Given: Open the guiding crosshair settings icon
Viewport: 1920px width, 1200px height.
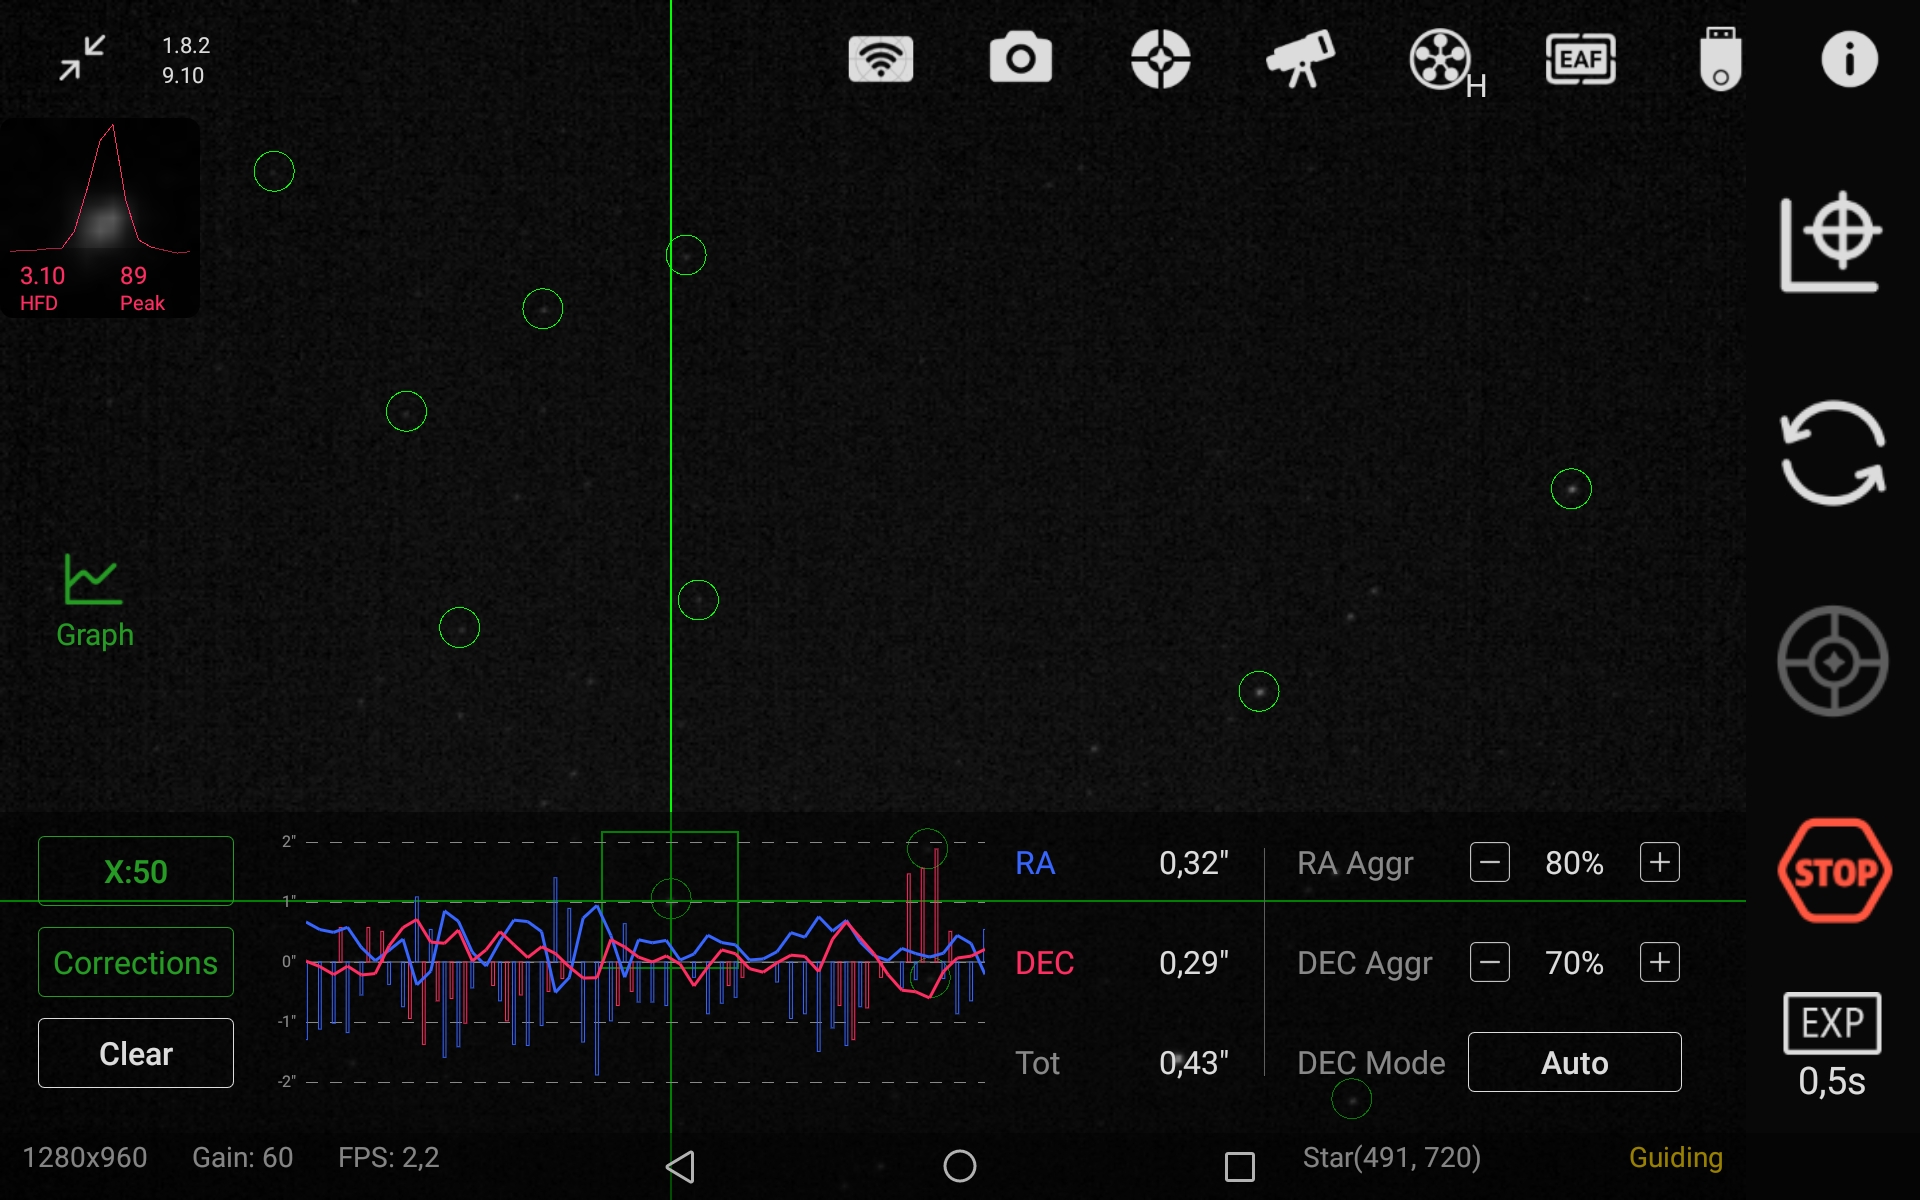Looking at the screenshot, I should click(1160, 59).
